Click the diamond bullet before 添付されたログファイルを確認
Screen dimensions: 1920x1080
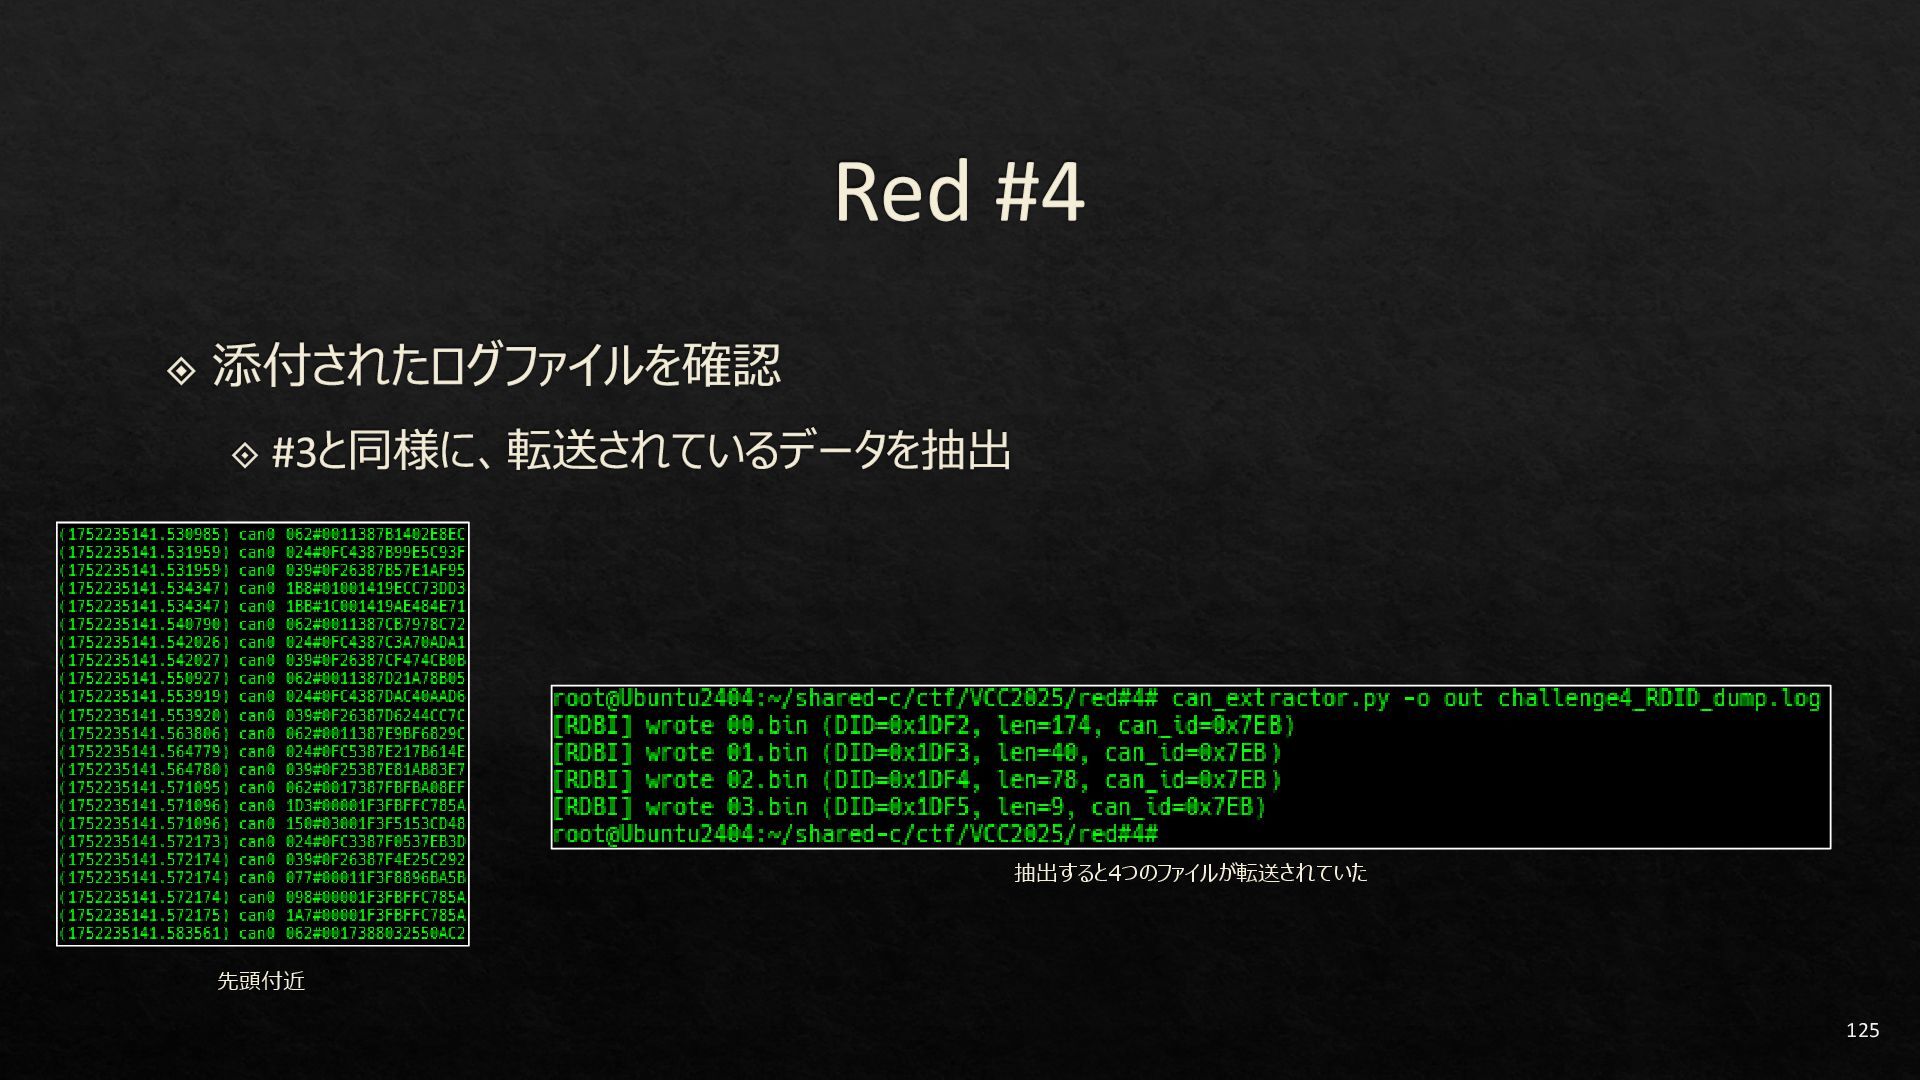(x=181, y=371)
